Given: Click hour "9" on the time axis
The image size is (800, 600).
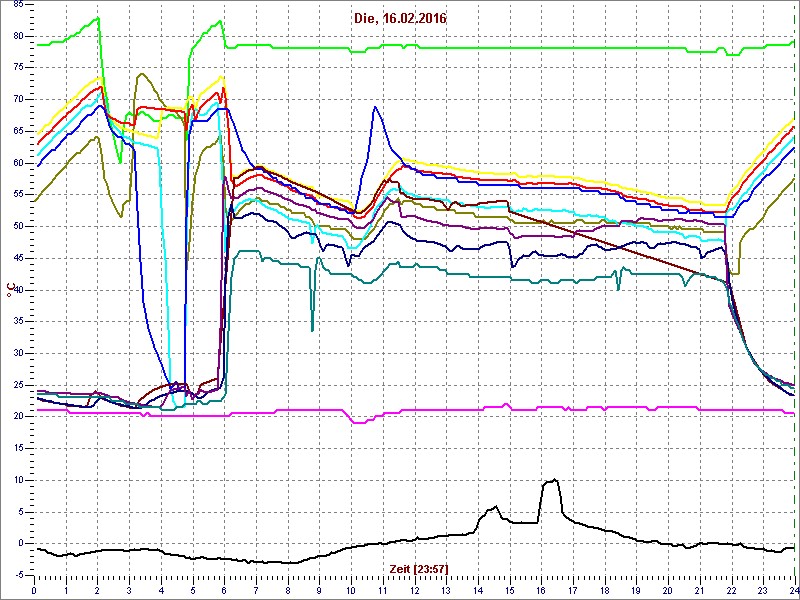Looking at the screenshot, I should coord(320,591).
